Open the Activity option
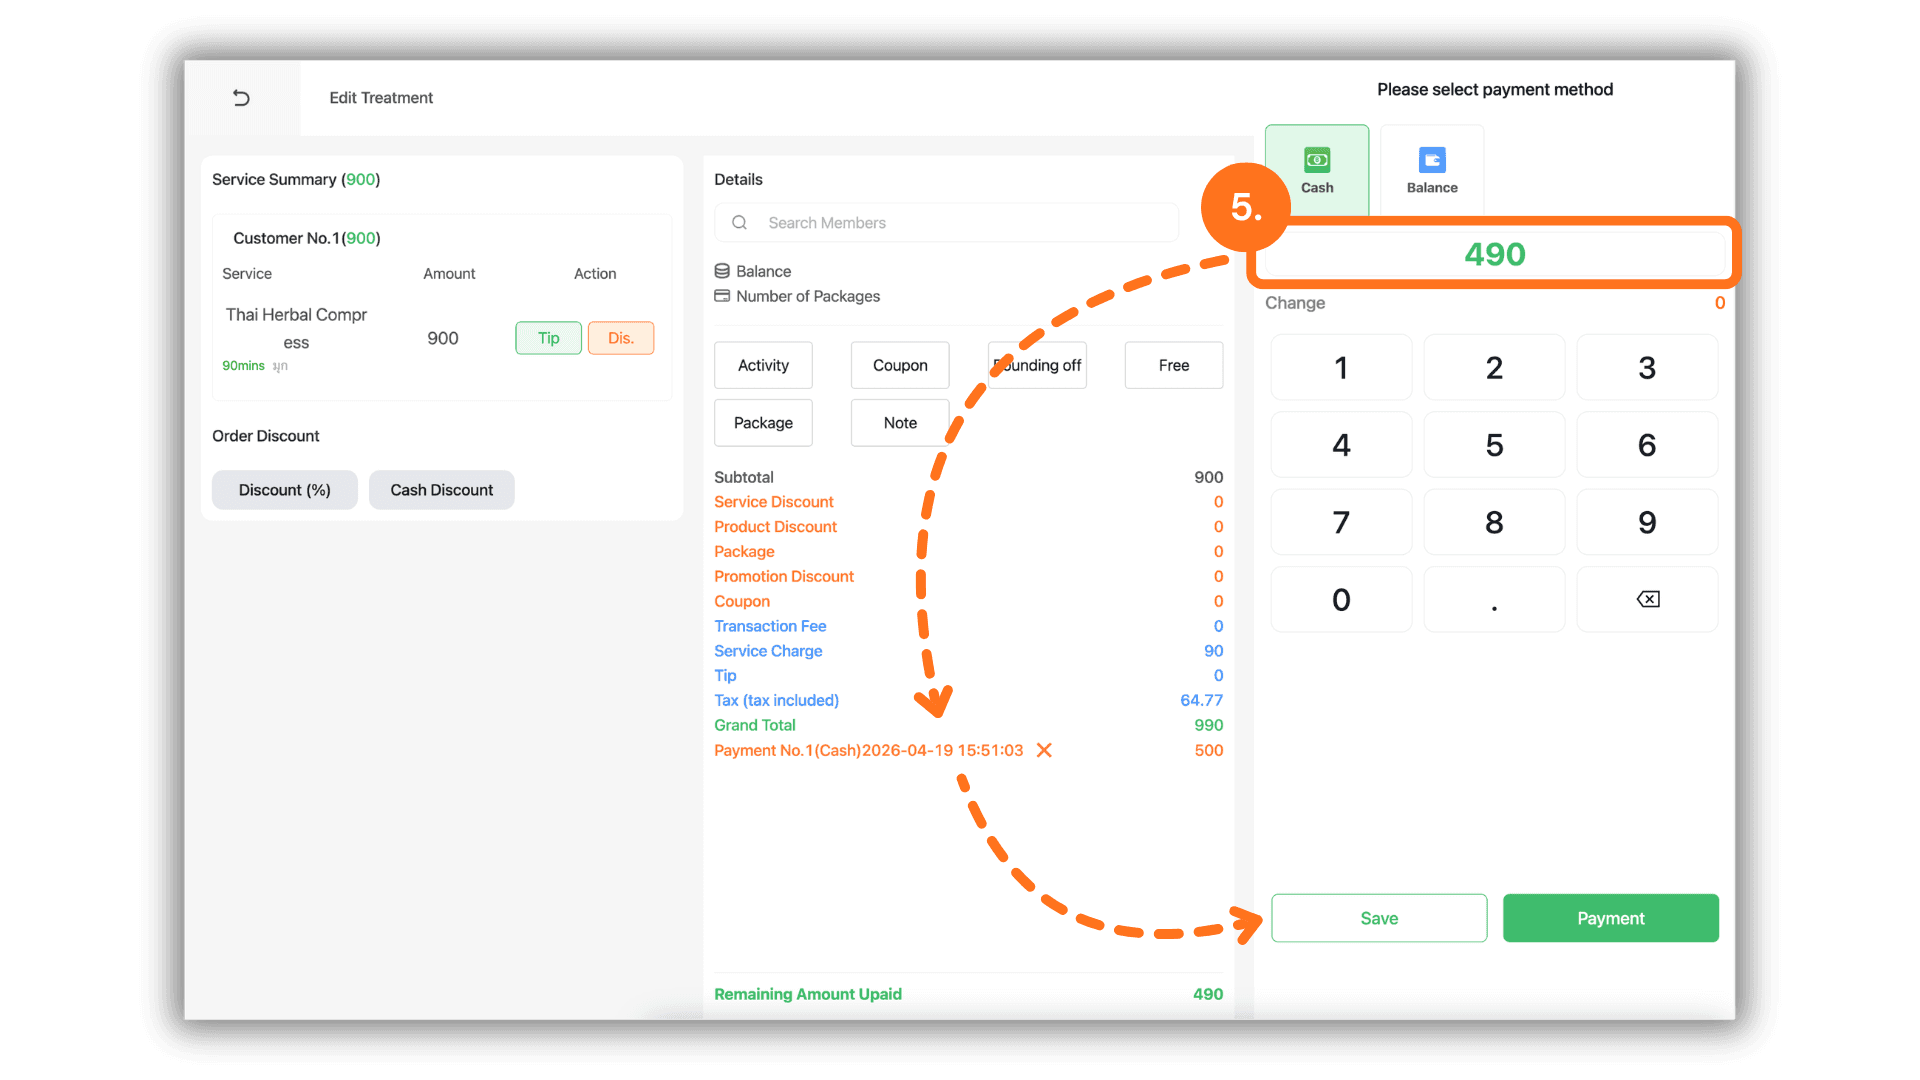Image resolution: width=1920 pixels, height=1080 pixels. coord(763,365)
